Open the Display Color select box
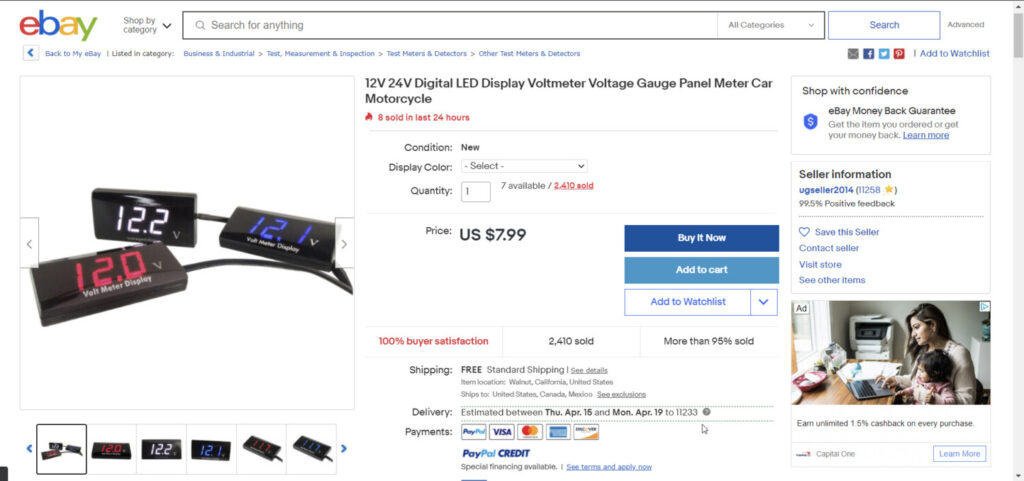 [524, 166]
